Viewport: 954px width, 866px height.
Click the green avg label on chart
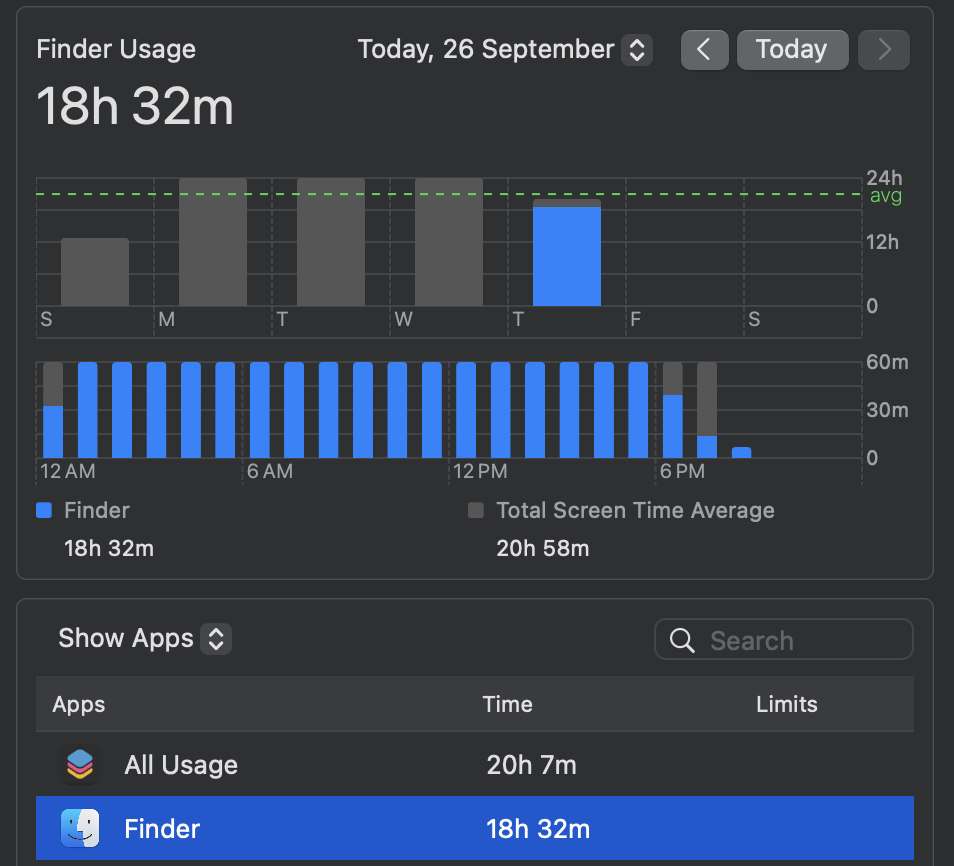click(x=885, y=196)
